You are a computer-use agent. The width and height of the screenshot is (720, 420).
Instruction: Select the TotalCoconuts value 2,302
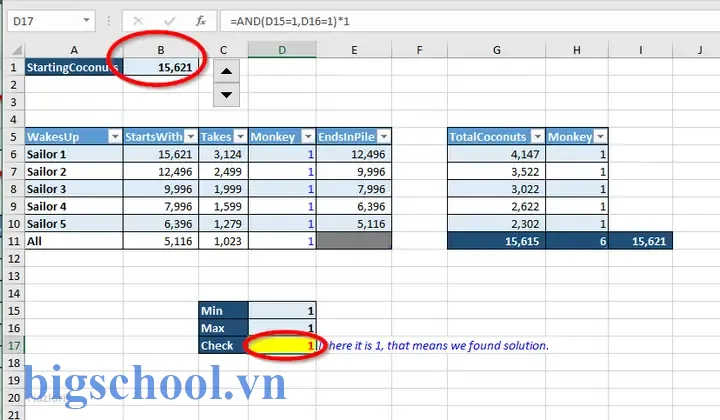496,224
